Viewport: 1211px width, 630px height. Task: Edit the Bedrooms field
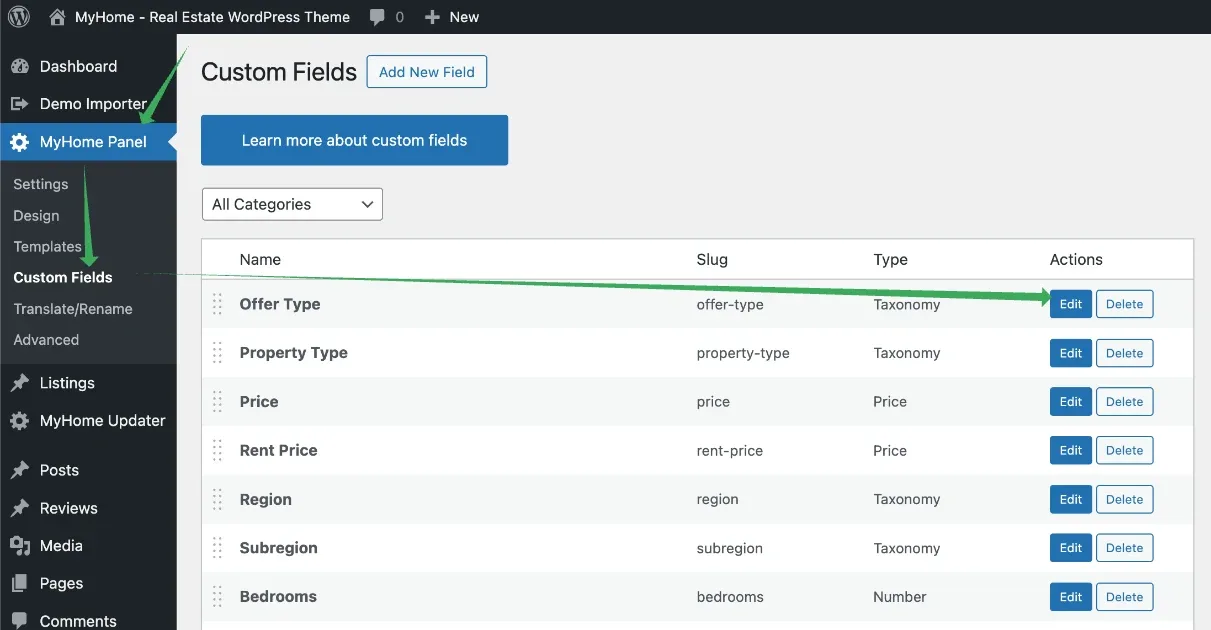coord(1071,596)
